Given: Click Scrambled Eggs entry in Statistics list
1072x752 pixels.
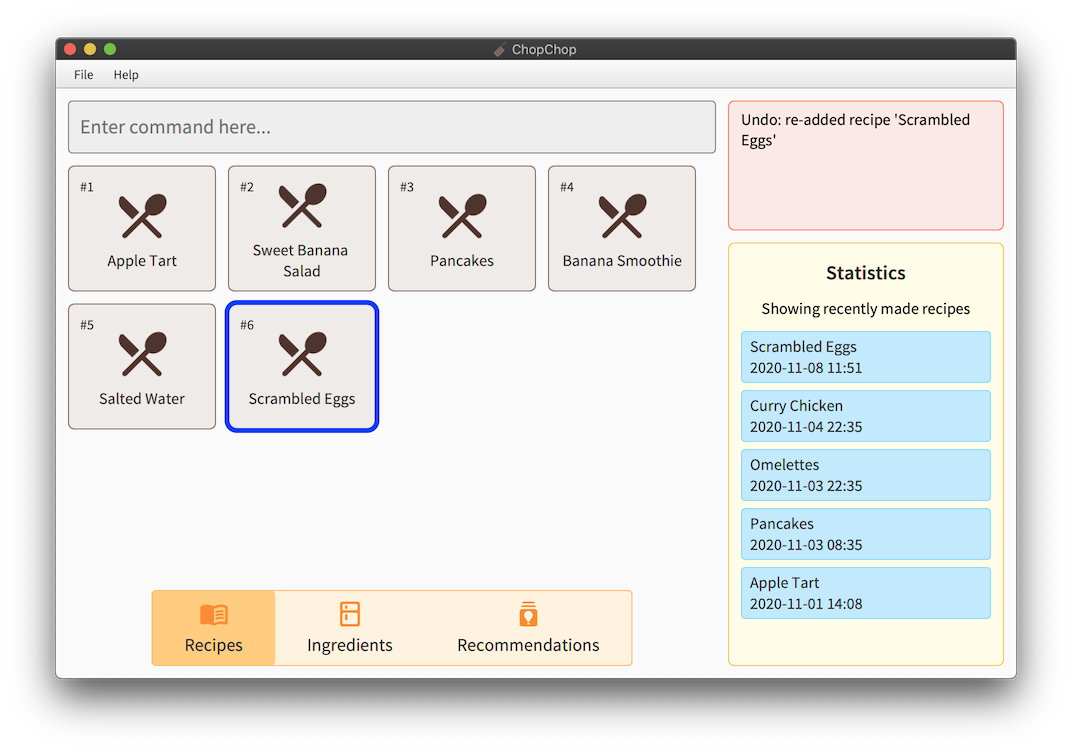Looking at the screenshot, I should 866,357.
